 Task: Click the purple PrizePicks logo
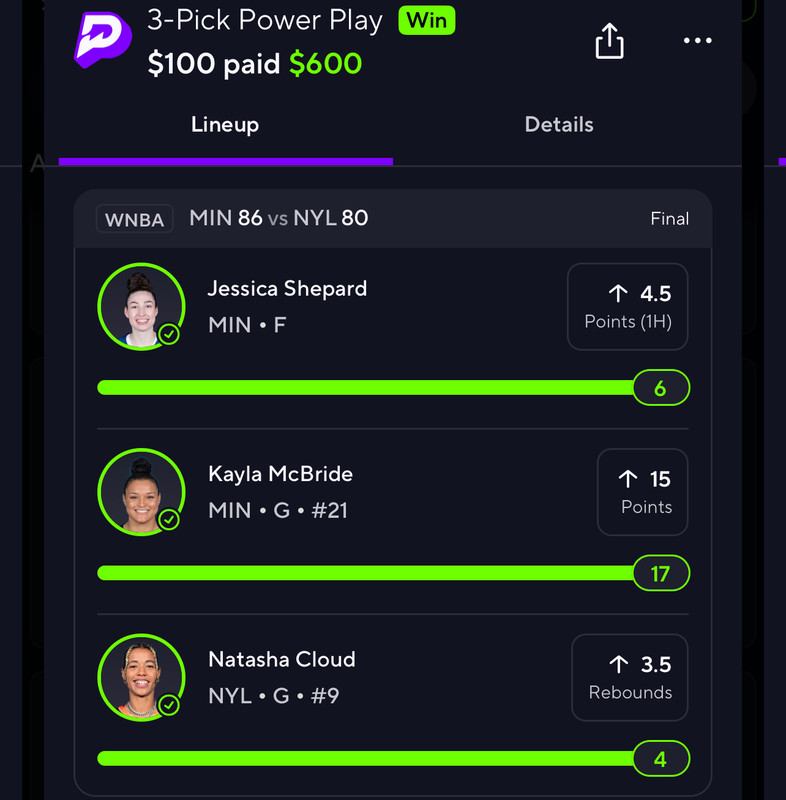[103, 40]
